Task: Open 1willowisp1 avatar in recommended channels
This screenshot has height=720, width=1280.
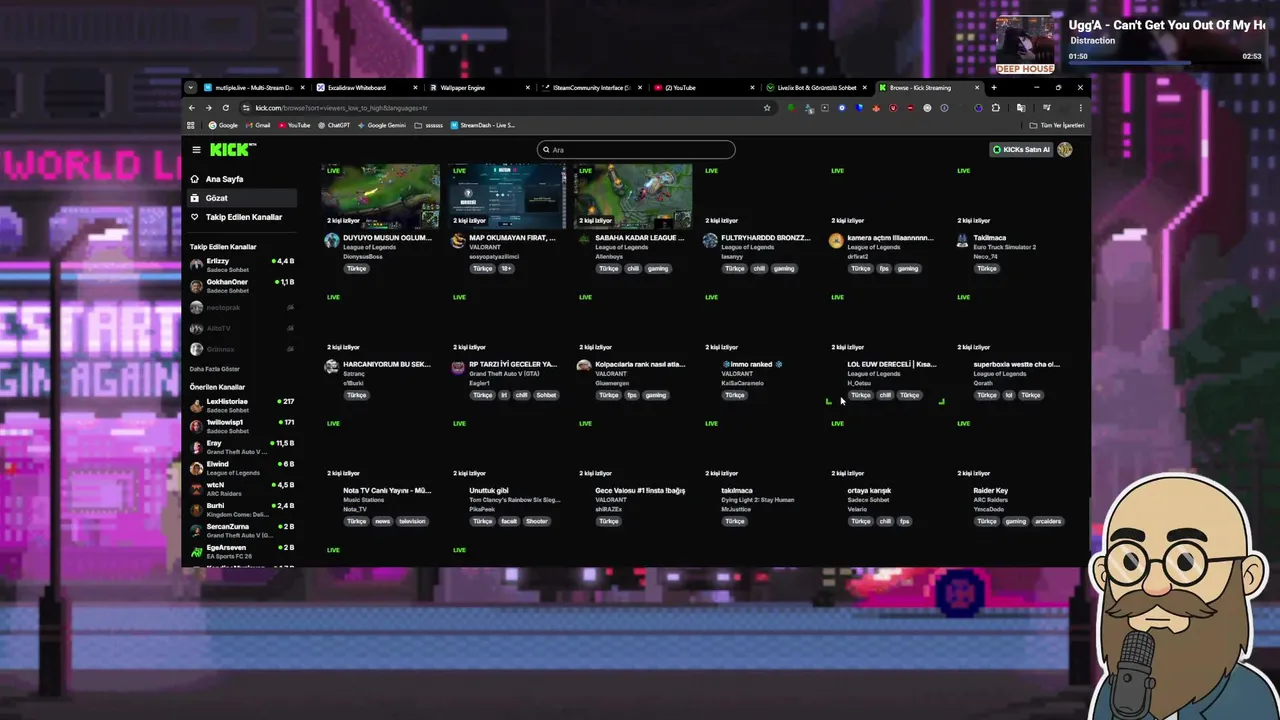Action: click(x=196, y=426)
